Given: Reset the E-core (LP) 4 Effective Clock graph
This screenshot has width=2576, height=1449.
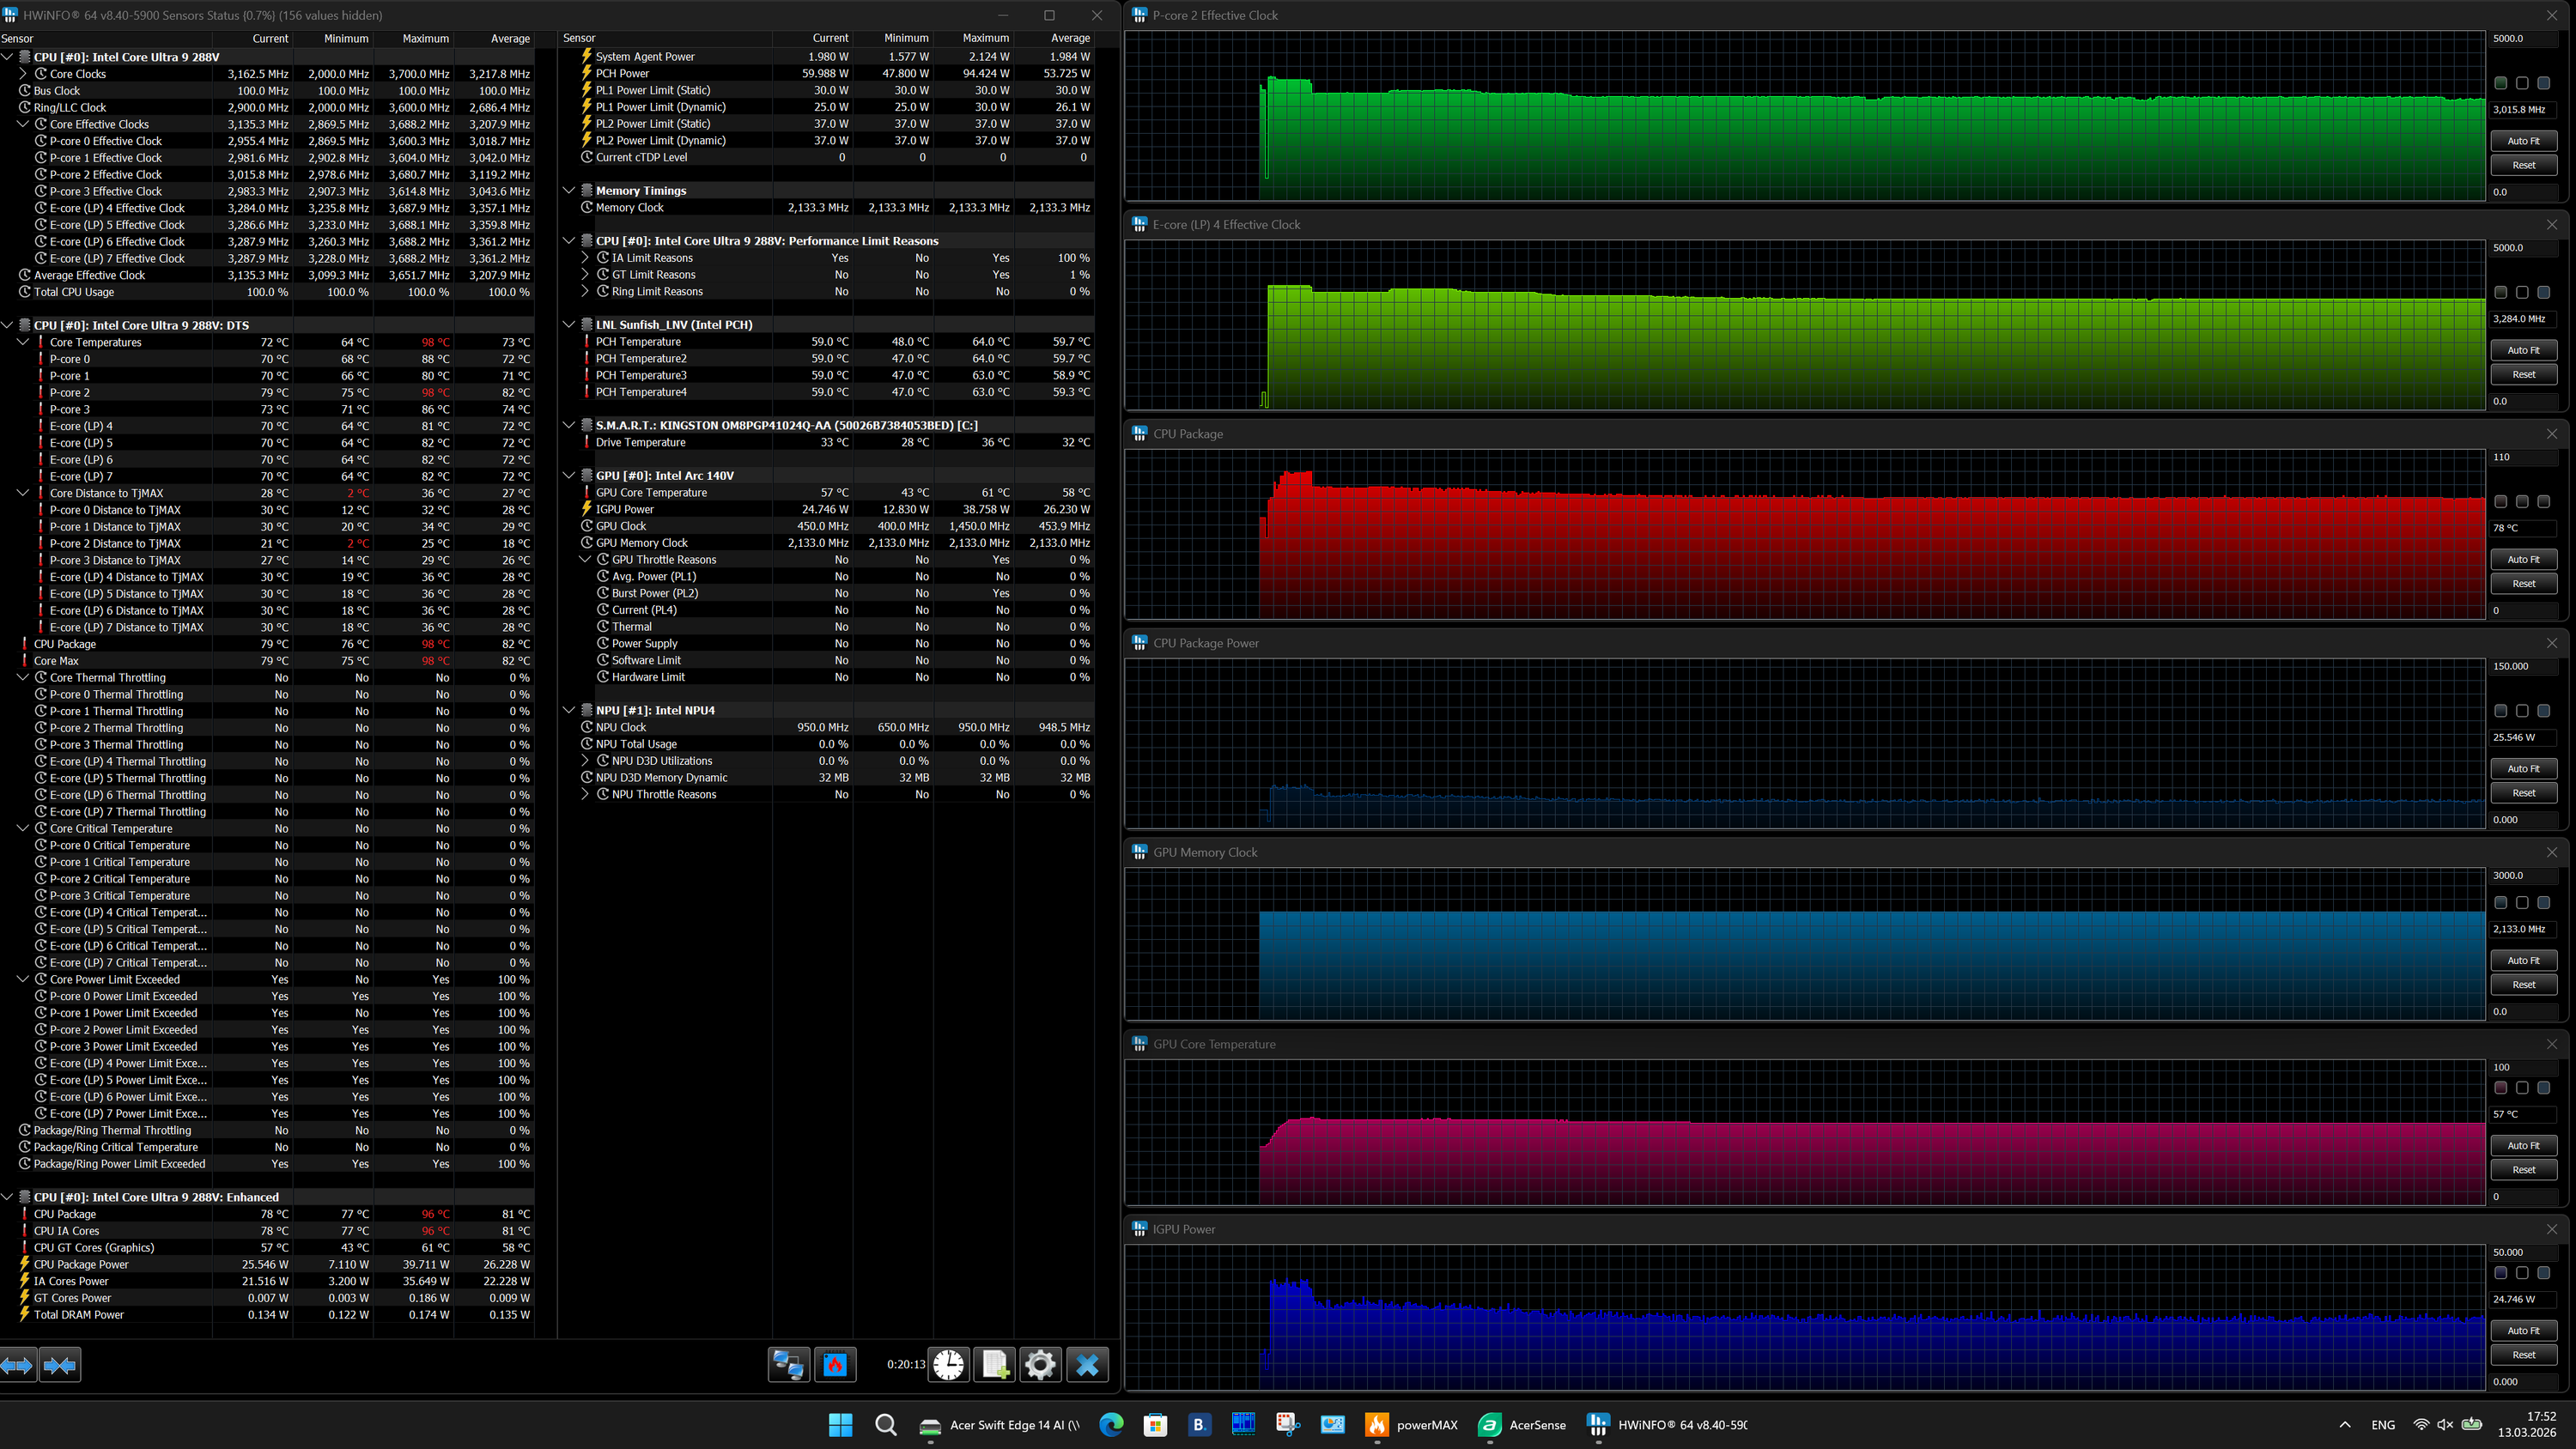Looking at the screenshot, I should point(2523,374).
